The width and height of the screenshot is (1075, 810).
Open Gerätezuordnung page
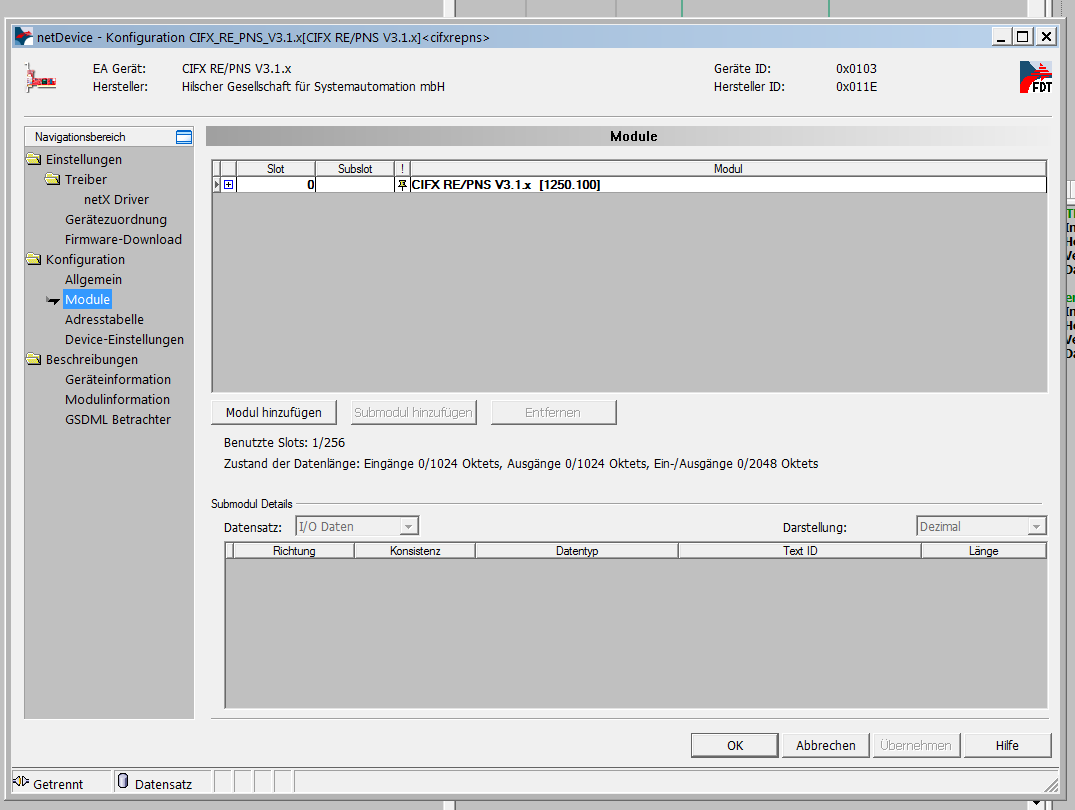(x=116, y=219)
